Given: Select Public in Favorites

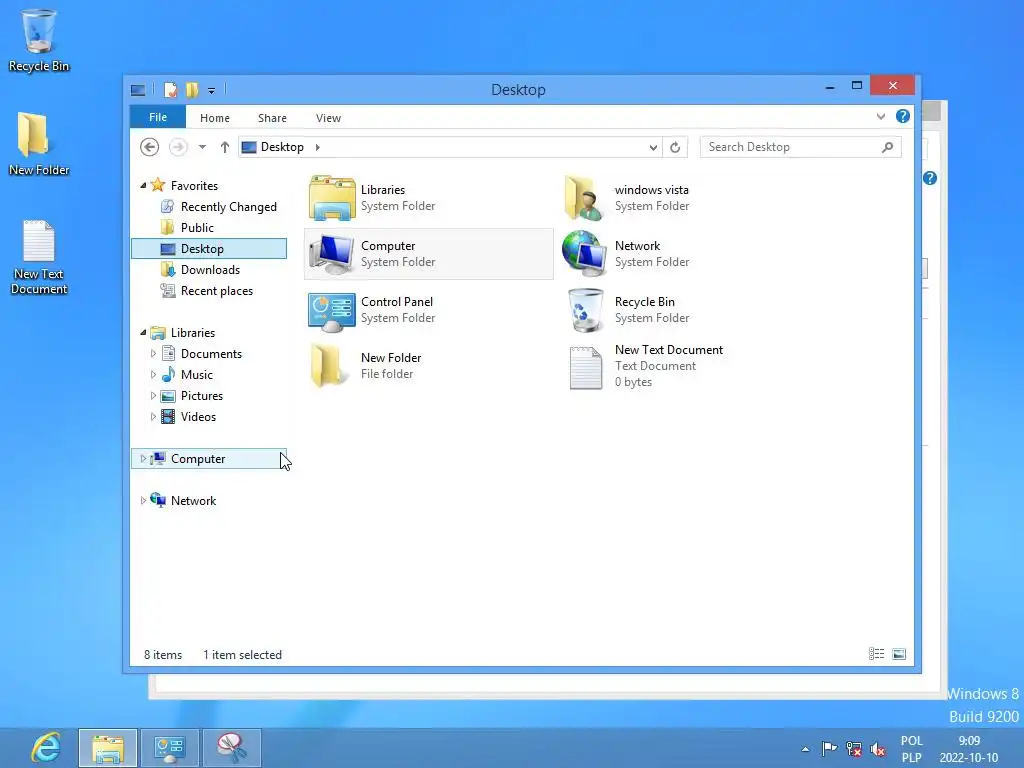Looking at the screenshot, I should tap(187, 227).
